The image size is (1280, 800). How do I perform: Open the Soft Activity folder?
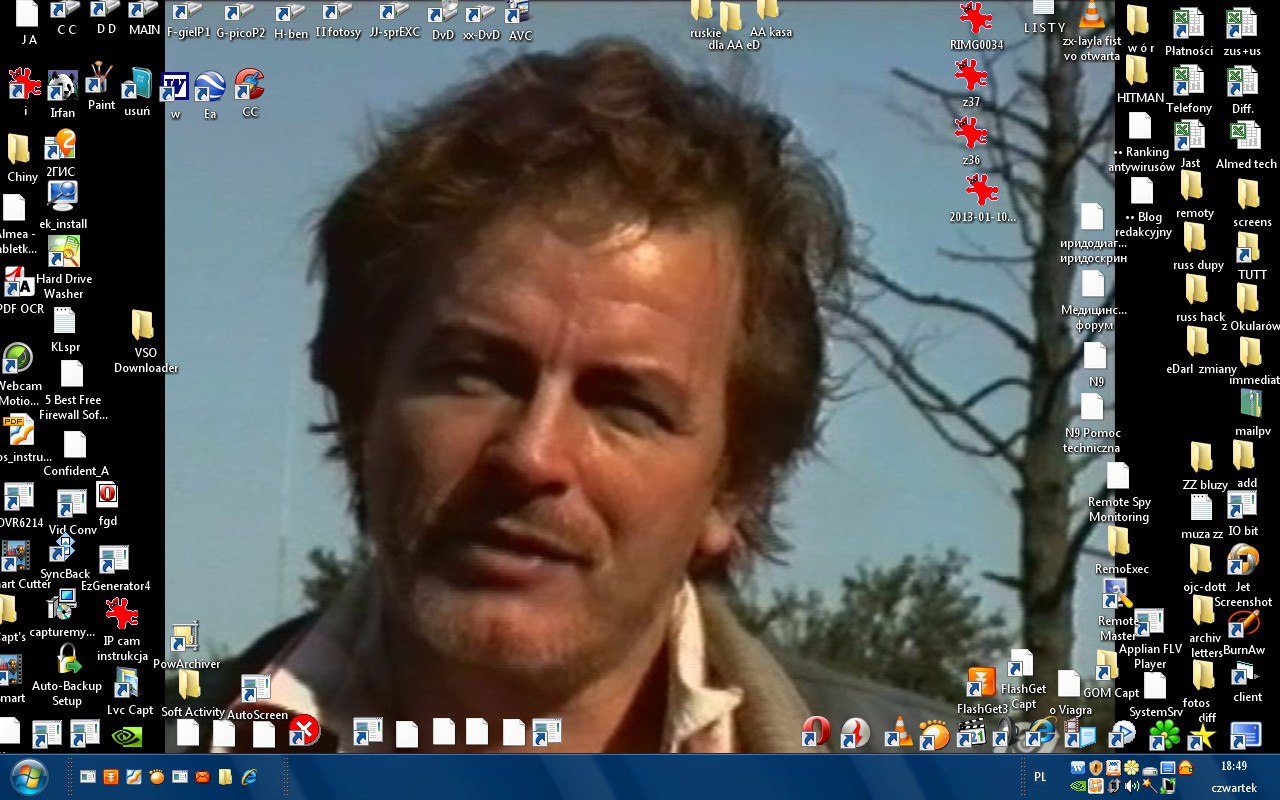click(190, 686)
